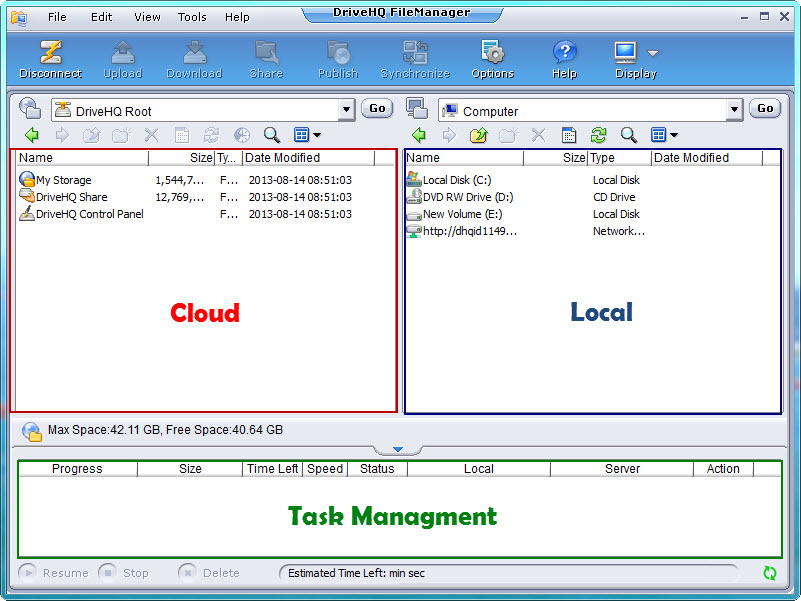Click the Display monitor icon
Viewport: 801px width, 601px height.
click(x=626, y=53)
